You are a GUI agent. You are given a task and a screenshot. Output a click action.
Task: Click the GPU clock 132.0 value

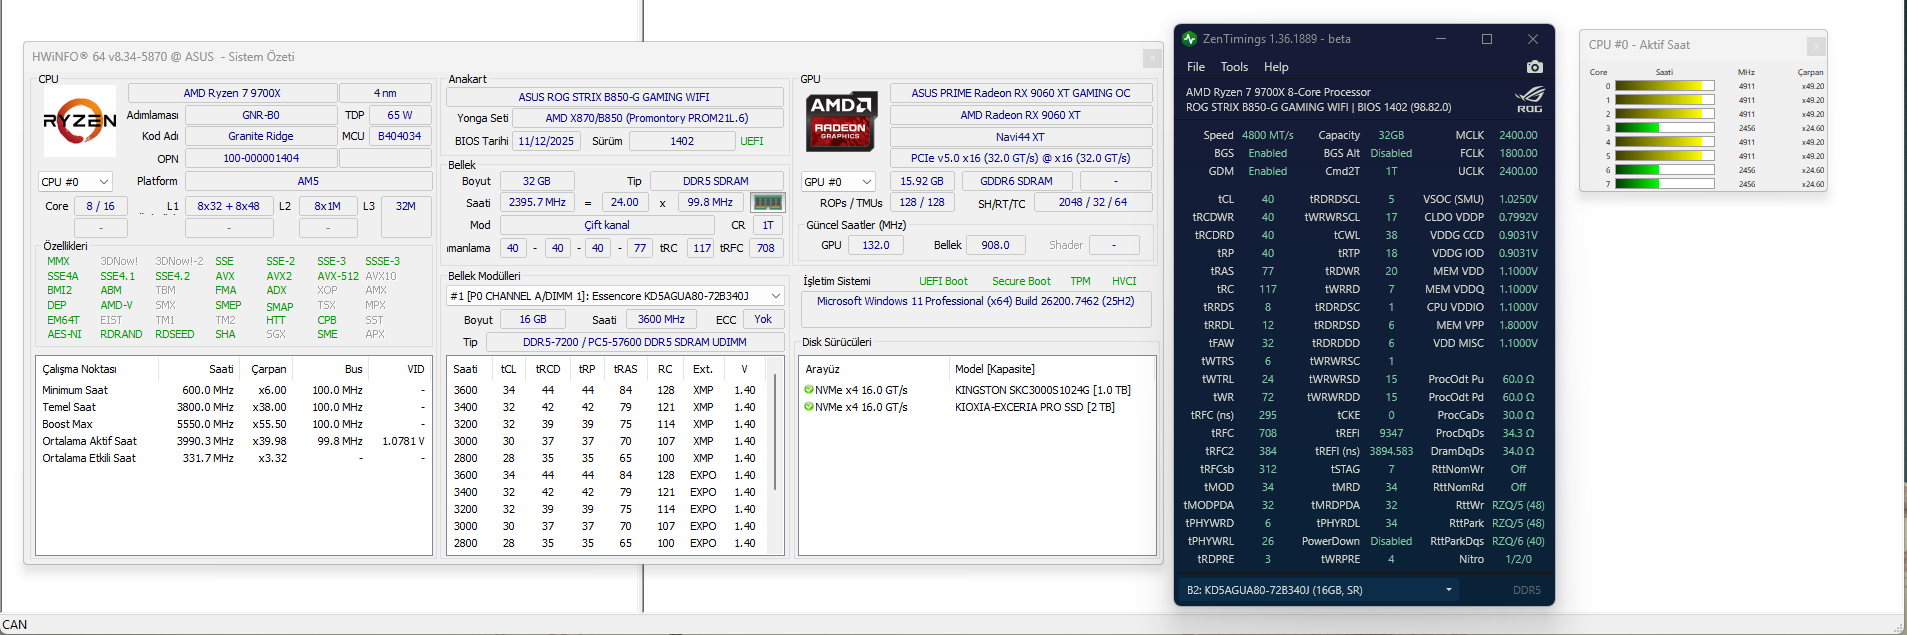876,245
